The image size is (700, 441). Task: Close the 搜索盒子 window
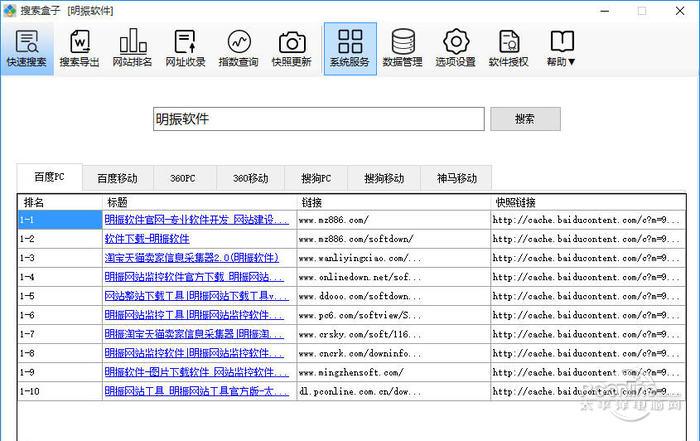(680, 11)
